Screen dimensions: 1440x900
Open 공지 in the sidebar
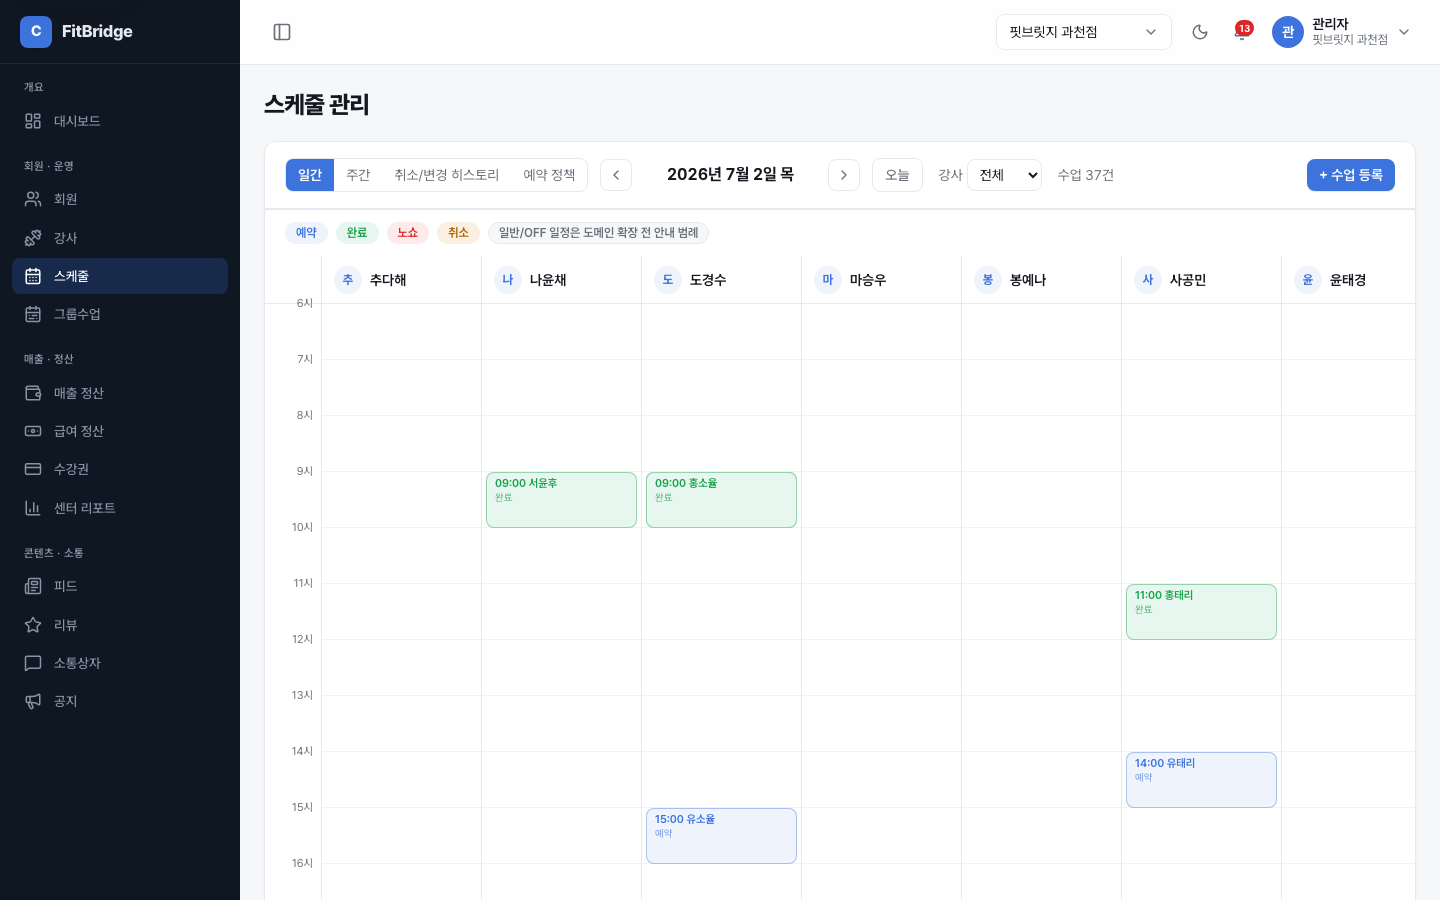(x=120, y=701)
